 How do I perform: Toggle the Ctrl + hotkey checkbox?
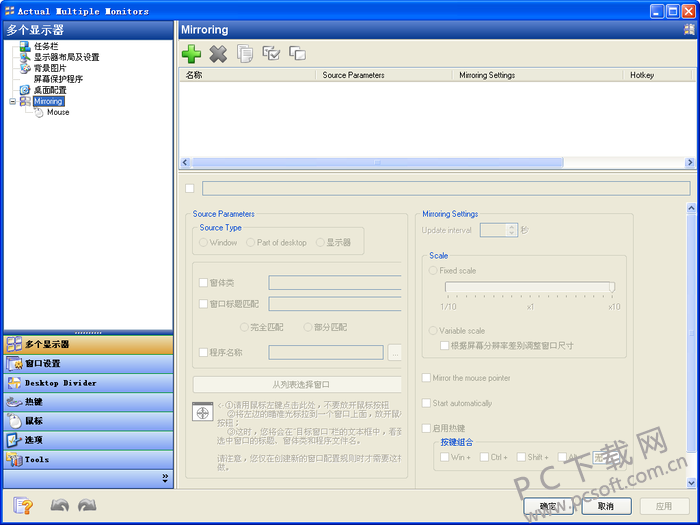[x=484, y=457]
